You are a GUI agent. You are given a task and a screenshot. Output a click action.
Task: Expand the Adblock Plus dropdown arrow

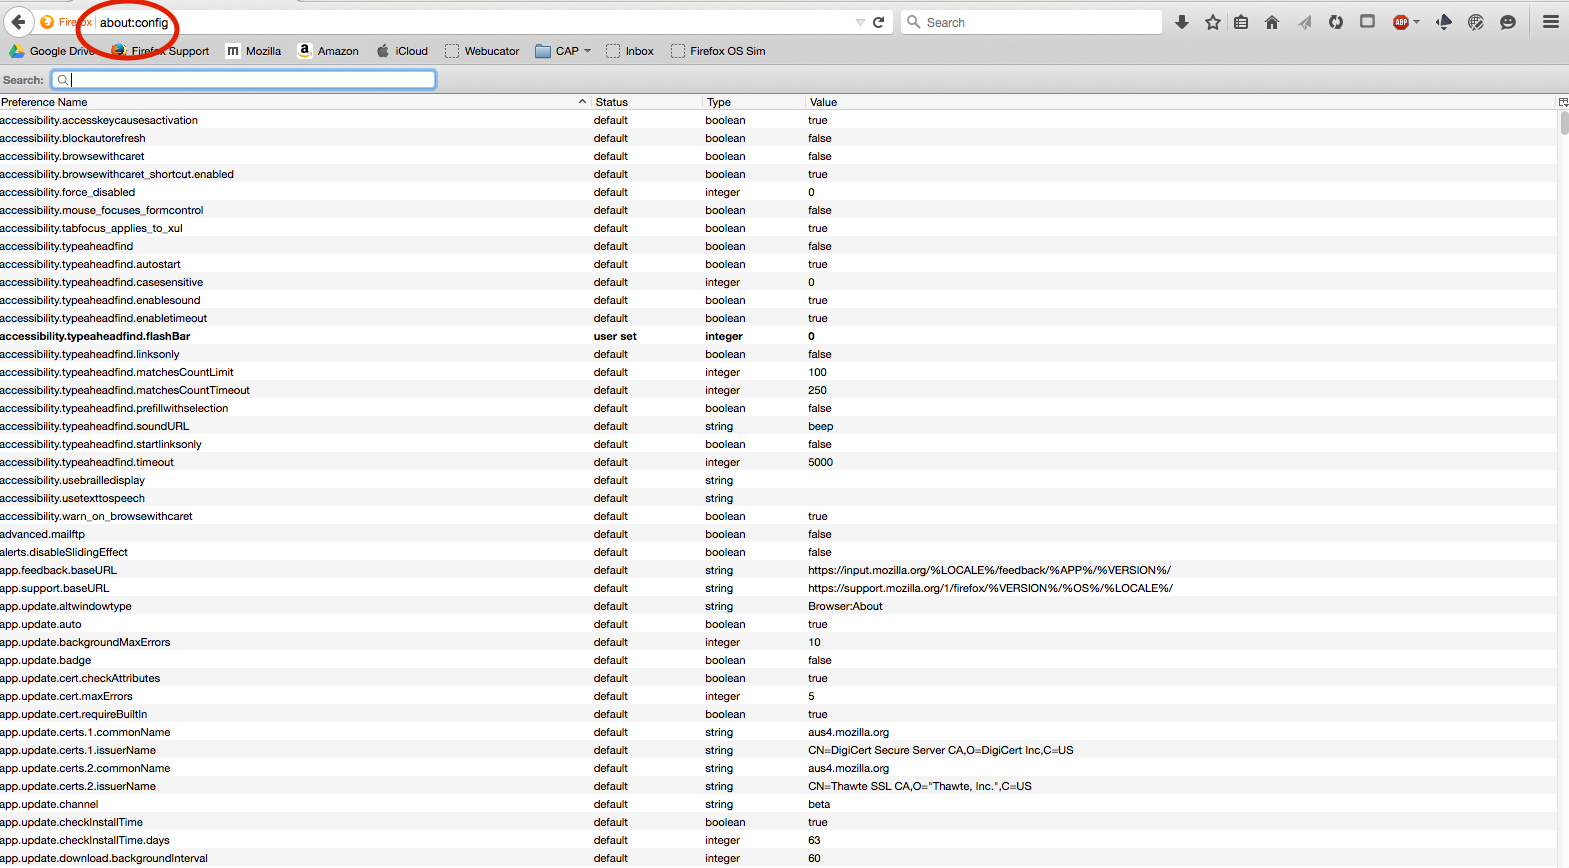(x=1416, y=22)
